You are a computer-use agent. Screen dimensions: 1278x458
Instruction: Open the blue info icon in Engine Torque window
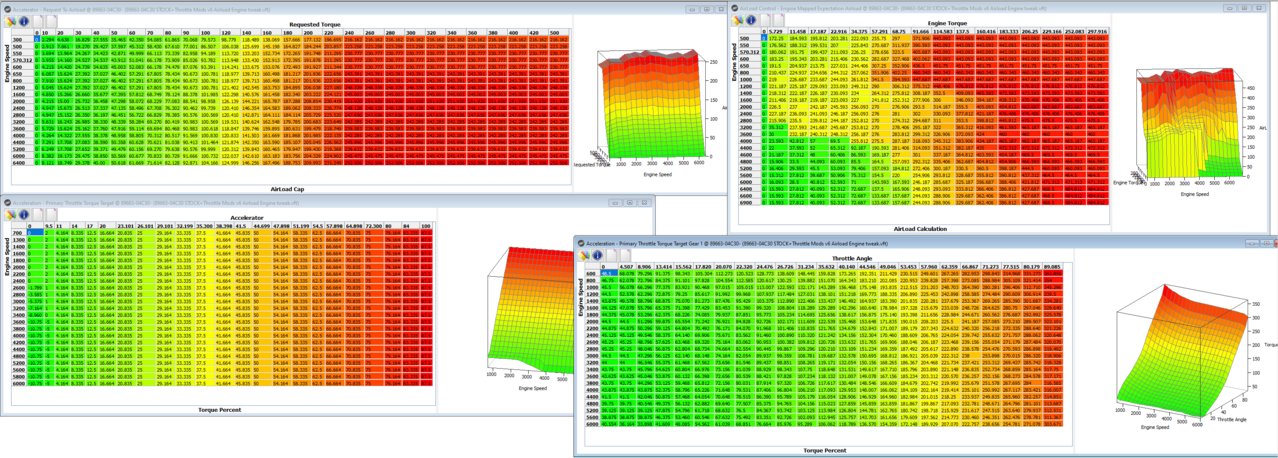point(751,20)
